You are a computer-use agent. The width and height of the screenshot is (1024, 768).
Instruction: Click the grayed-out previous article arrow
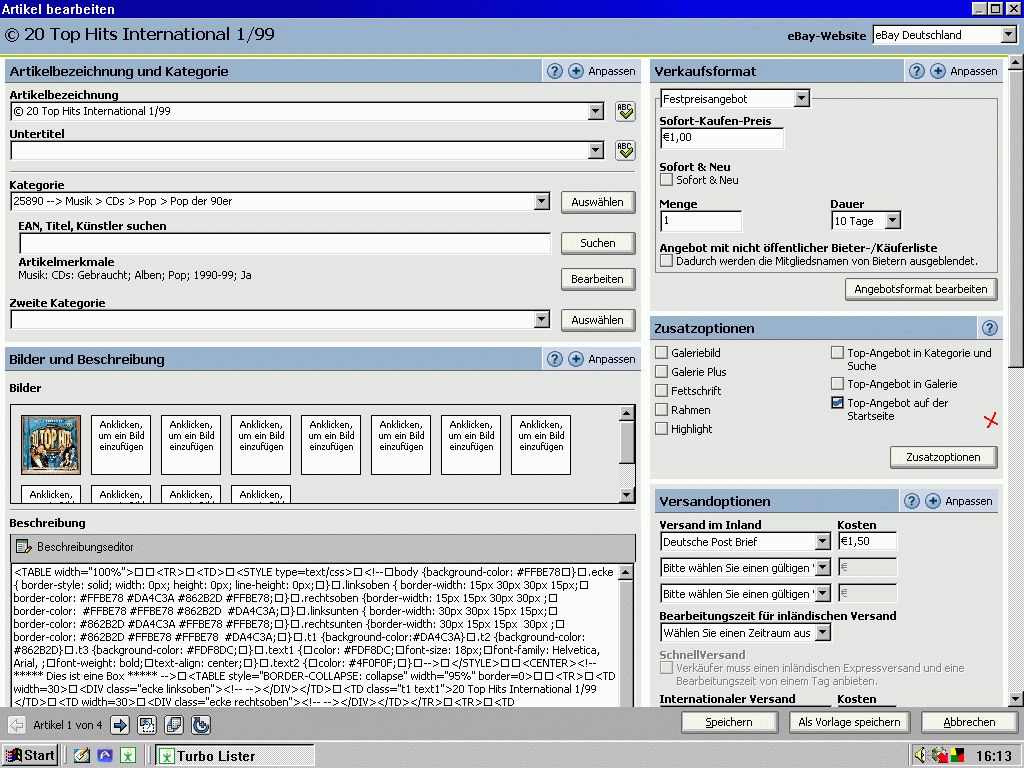[x=17, y=724]
